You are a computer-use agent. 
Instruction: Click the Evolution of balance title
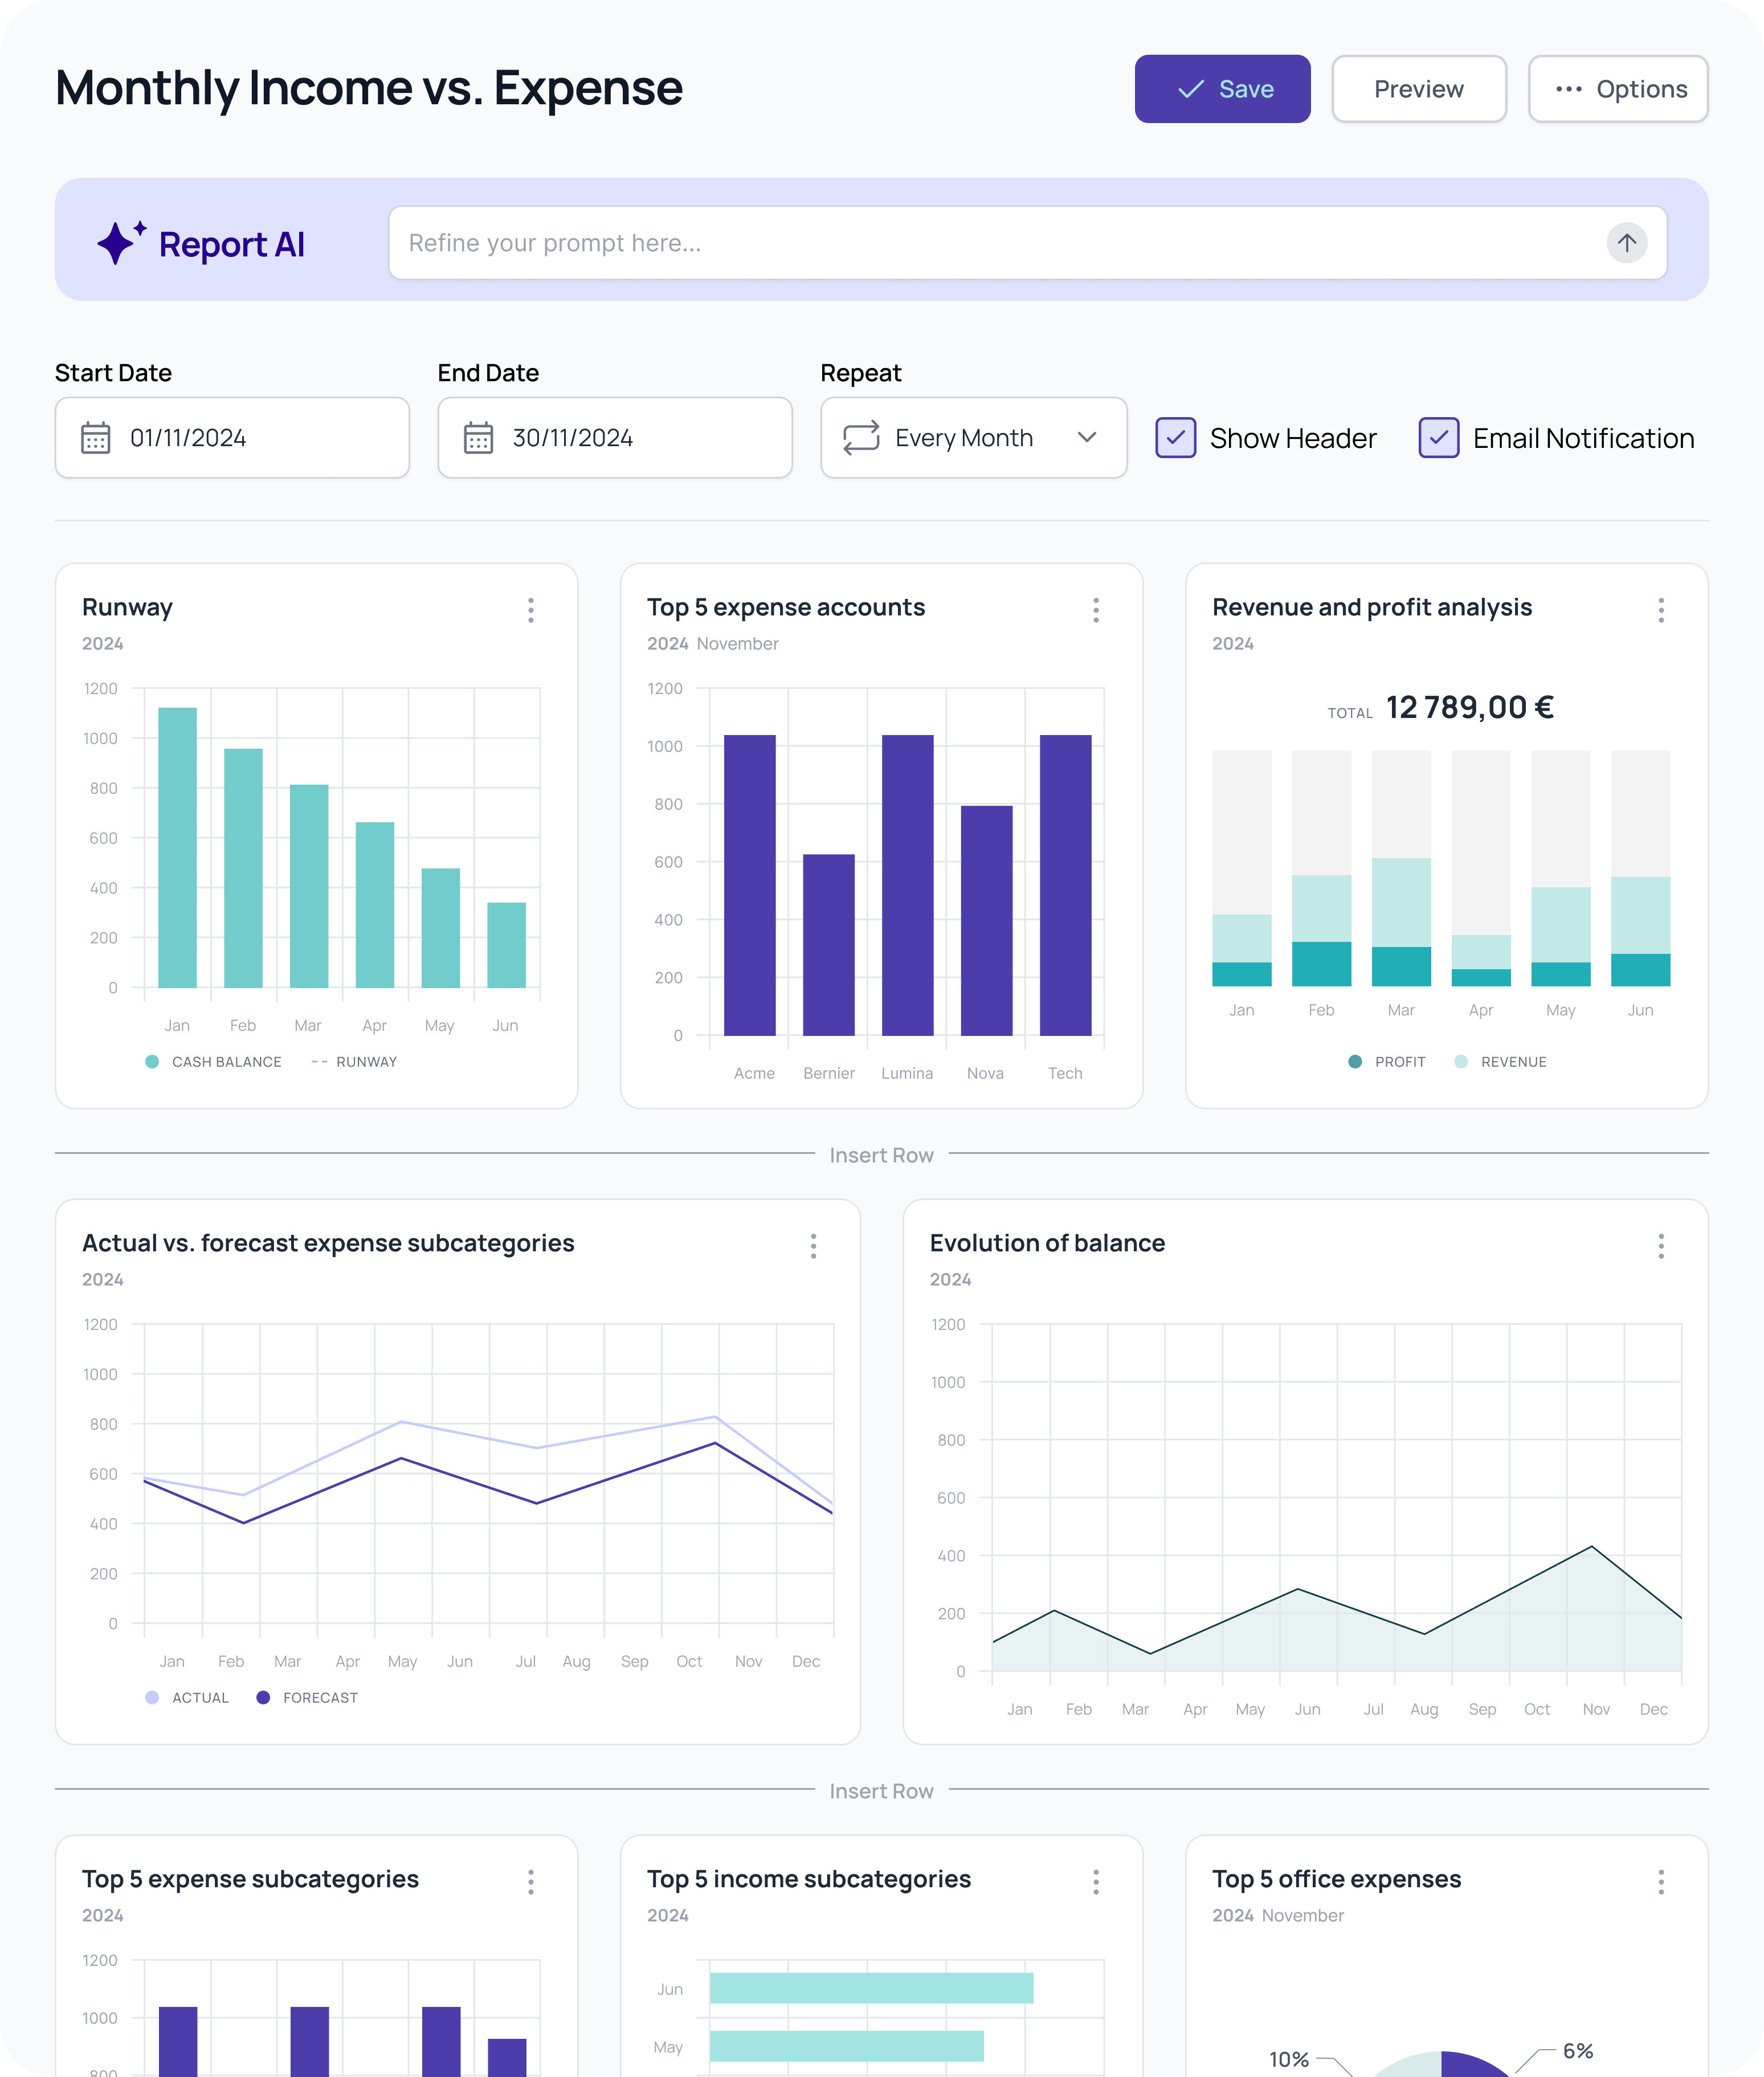1047,1243
